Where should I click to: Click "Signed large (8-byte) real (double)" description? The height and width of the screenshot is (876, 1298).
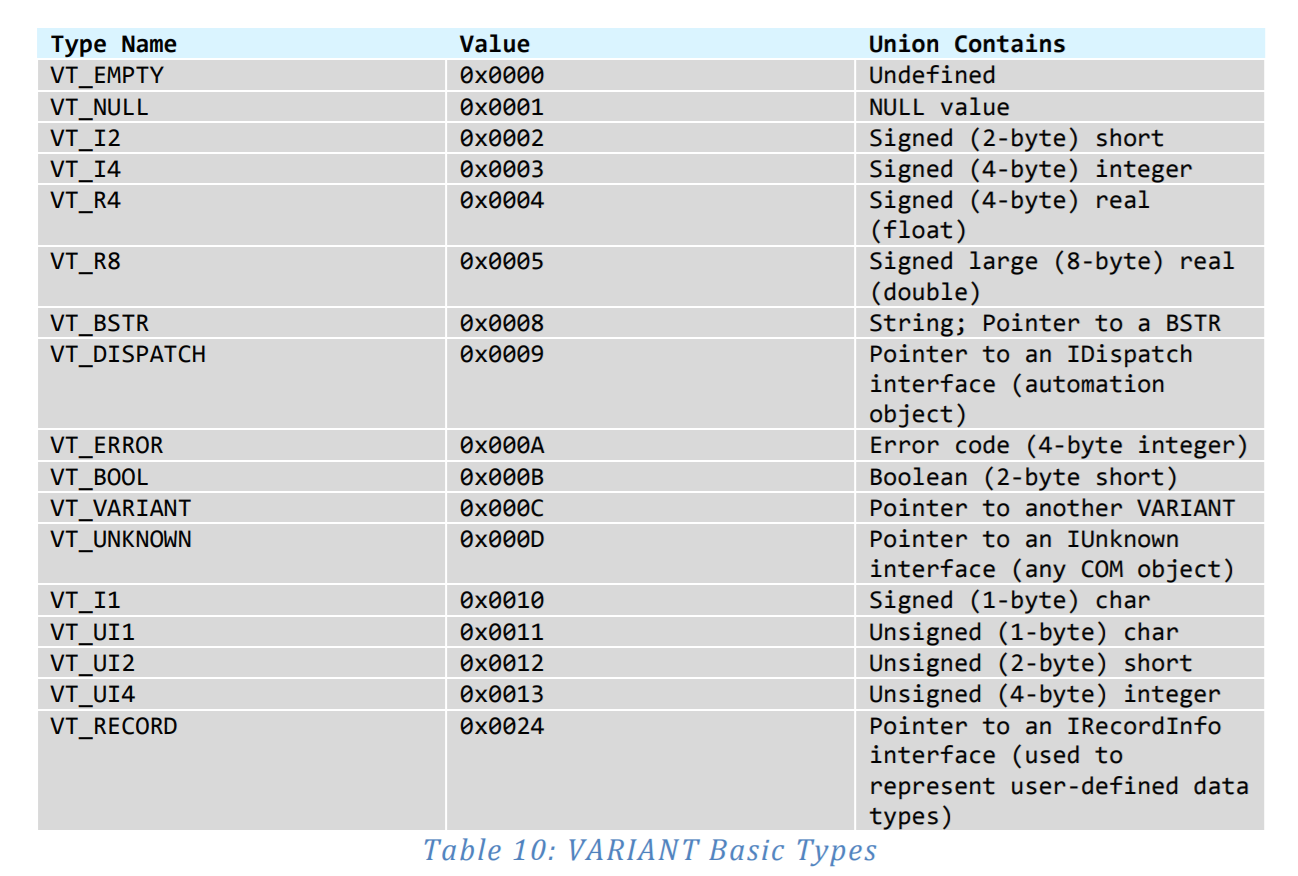[1051, 276]
